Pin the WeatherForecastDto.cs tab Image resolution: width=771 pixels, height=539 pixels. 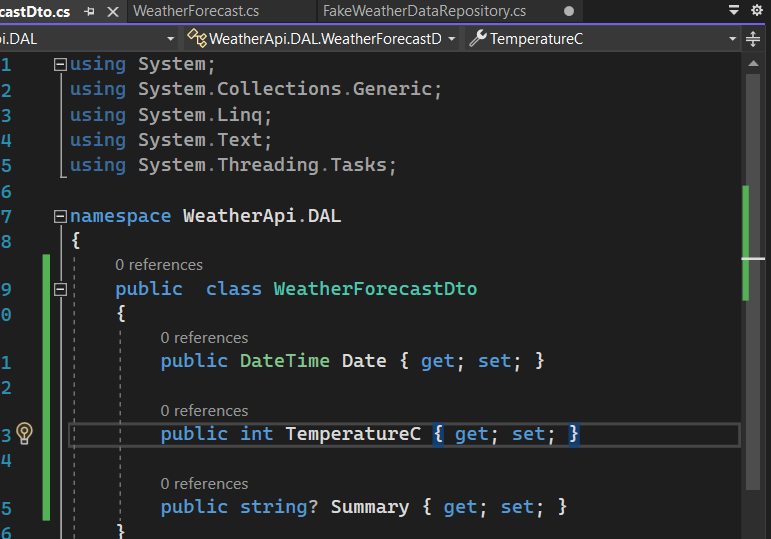89,11
